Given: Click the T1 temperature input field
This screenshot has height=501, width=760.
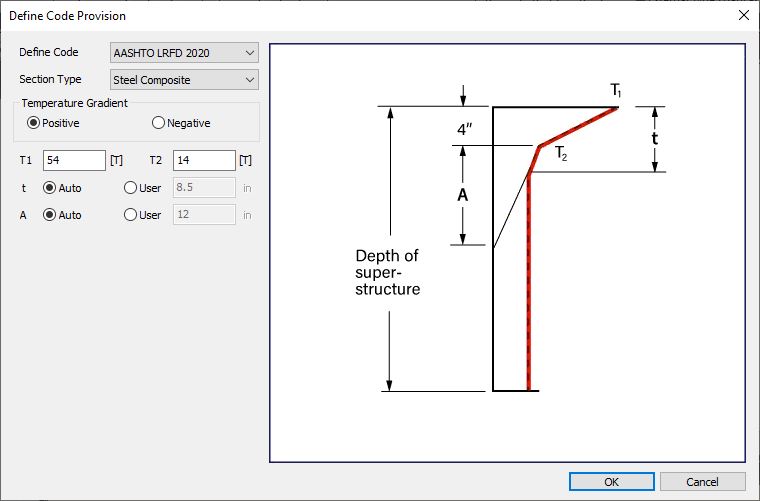Looking at the screenshot, I should [x=74, y=160].
